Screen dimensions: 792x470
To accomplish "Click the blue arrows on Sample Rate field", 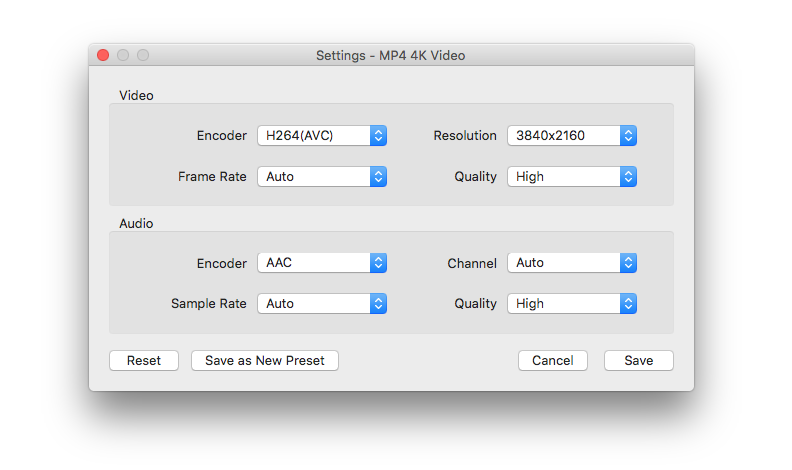I will pyautogui.click(x=378, y=303).
